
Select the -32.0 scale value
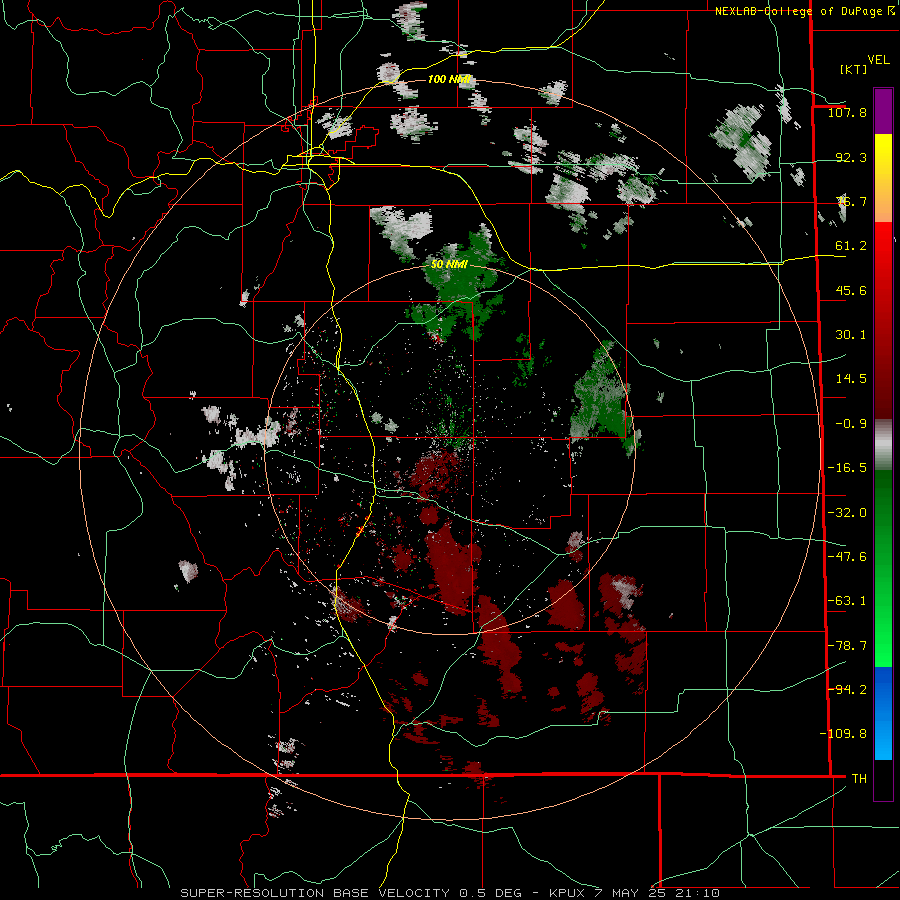tap(847, 513)
